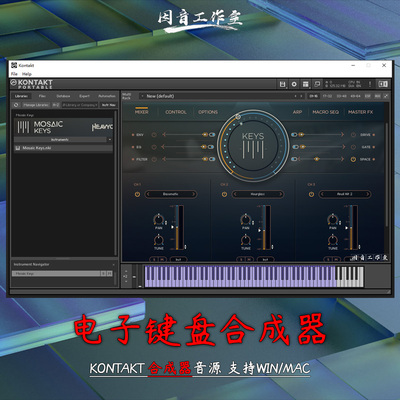Viewport: 400px width, 400px height.
Task: Toggle the CH 2 power button
Action: tap(224, 194)
